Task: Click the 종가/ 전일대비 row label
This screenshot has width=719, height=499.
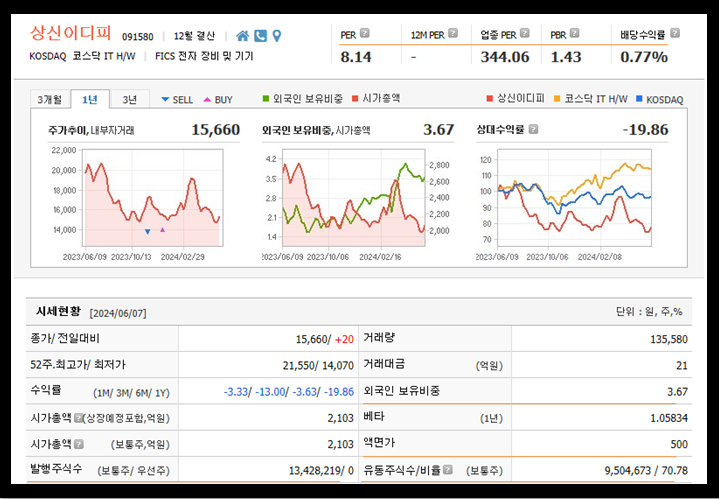Action: [x=65, y=338]
